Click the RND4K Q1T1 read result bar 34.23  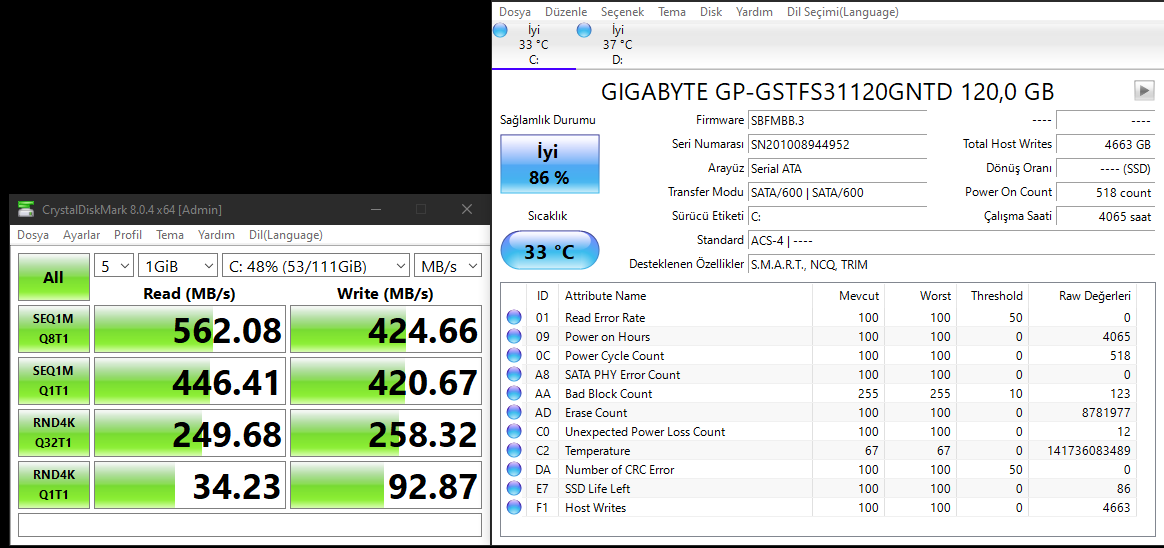(x=190, y=483)
